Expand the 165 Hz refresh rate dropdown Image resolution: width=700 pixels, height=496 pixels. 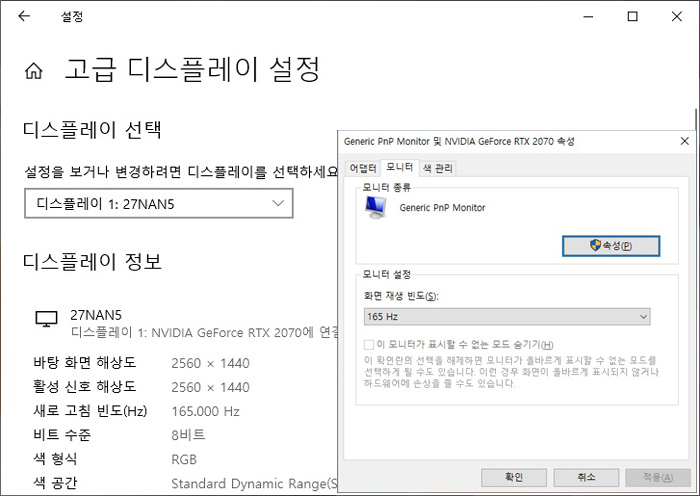[x=507, y=317]
